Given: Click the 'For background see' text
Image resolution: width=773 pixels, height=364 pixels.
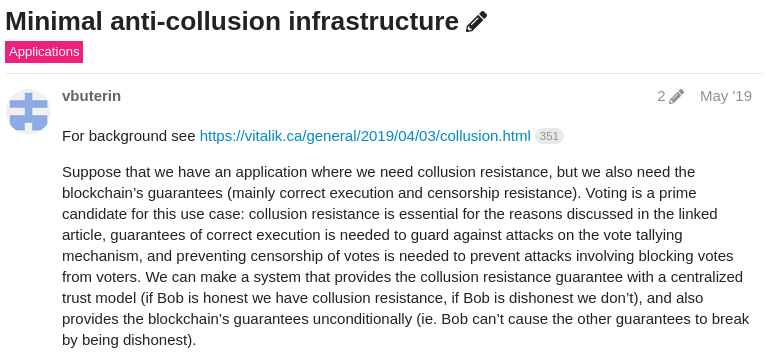Looking at the screenshot, I should [x=129, y=136].
